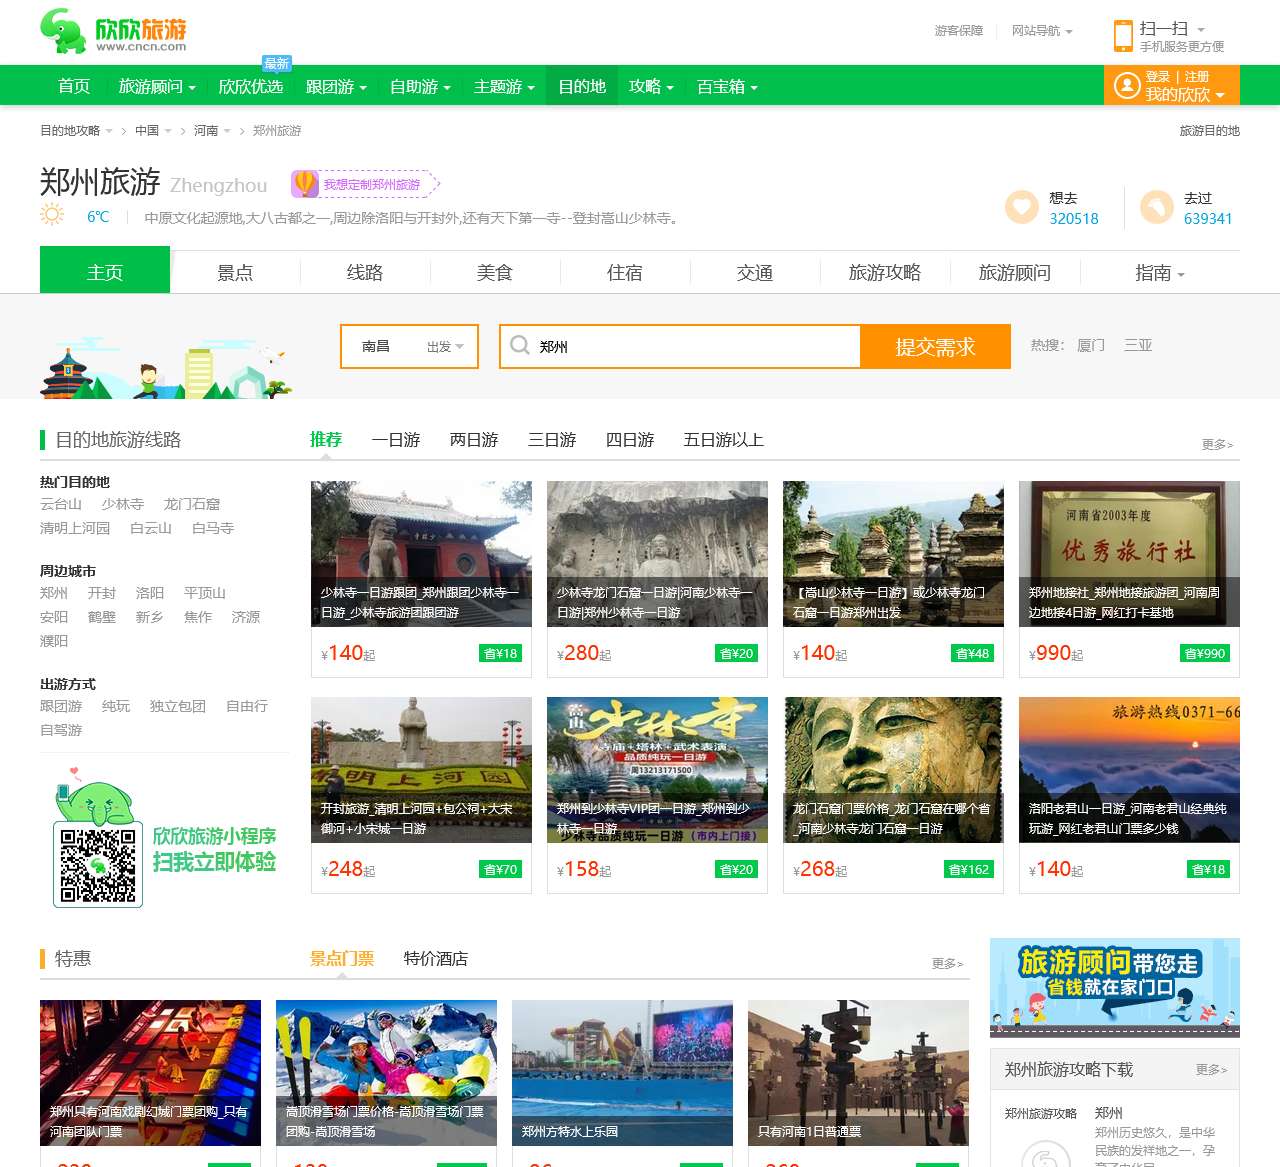Click the heart icon beside 想去
The image size is (1280, 1167).
pos(1021,207)
